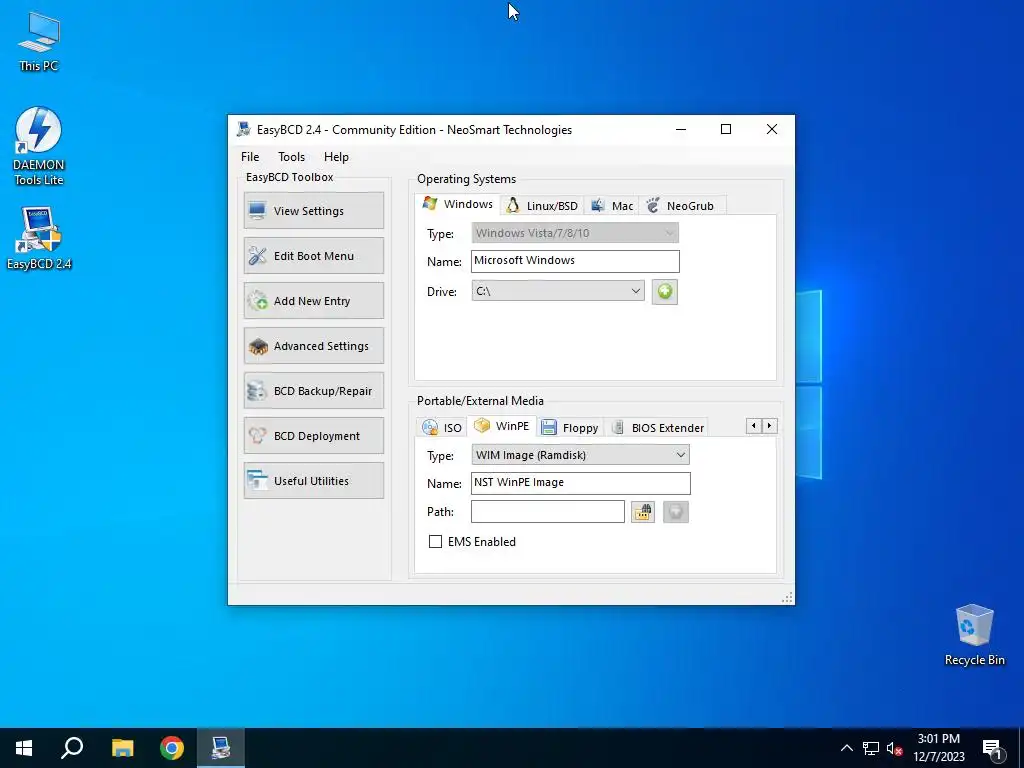Screen dimensions: 1024x768
Task: Open Edit Boot Menu section
Action: [x=313, y=255]
